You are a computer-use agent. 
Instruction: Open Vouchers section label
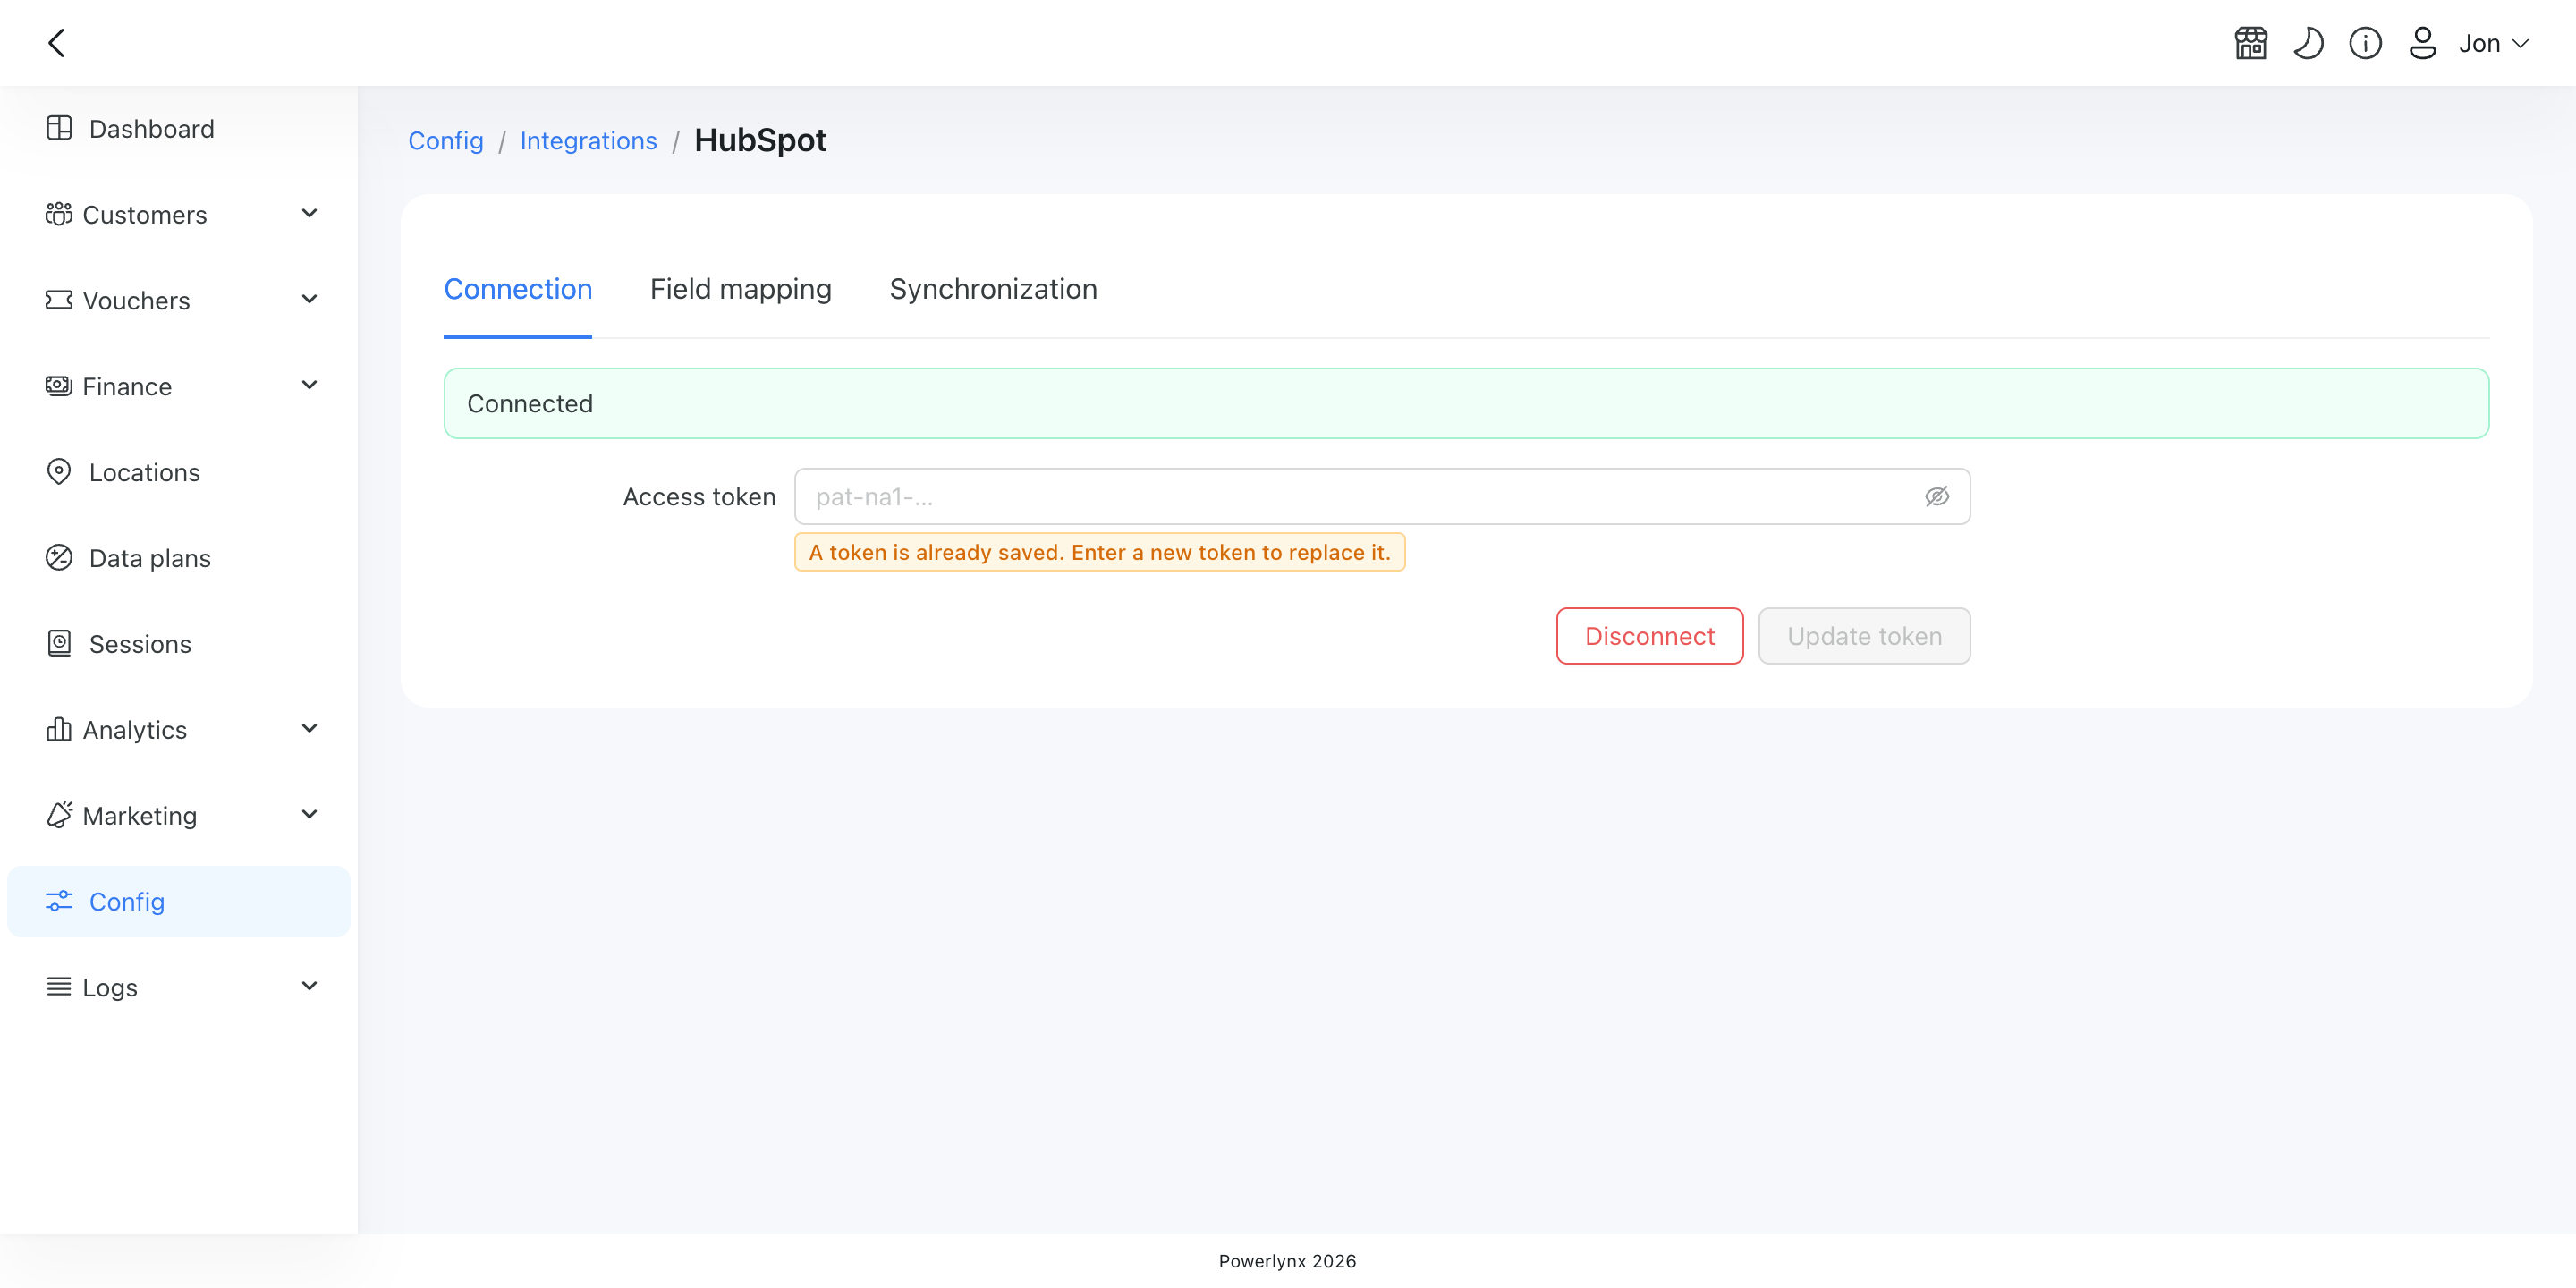(136, 300)
